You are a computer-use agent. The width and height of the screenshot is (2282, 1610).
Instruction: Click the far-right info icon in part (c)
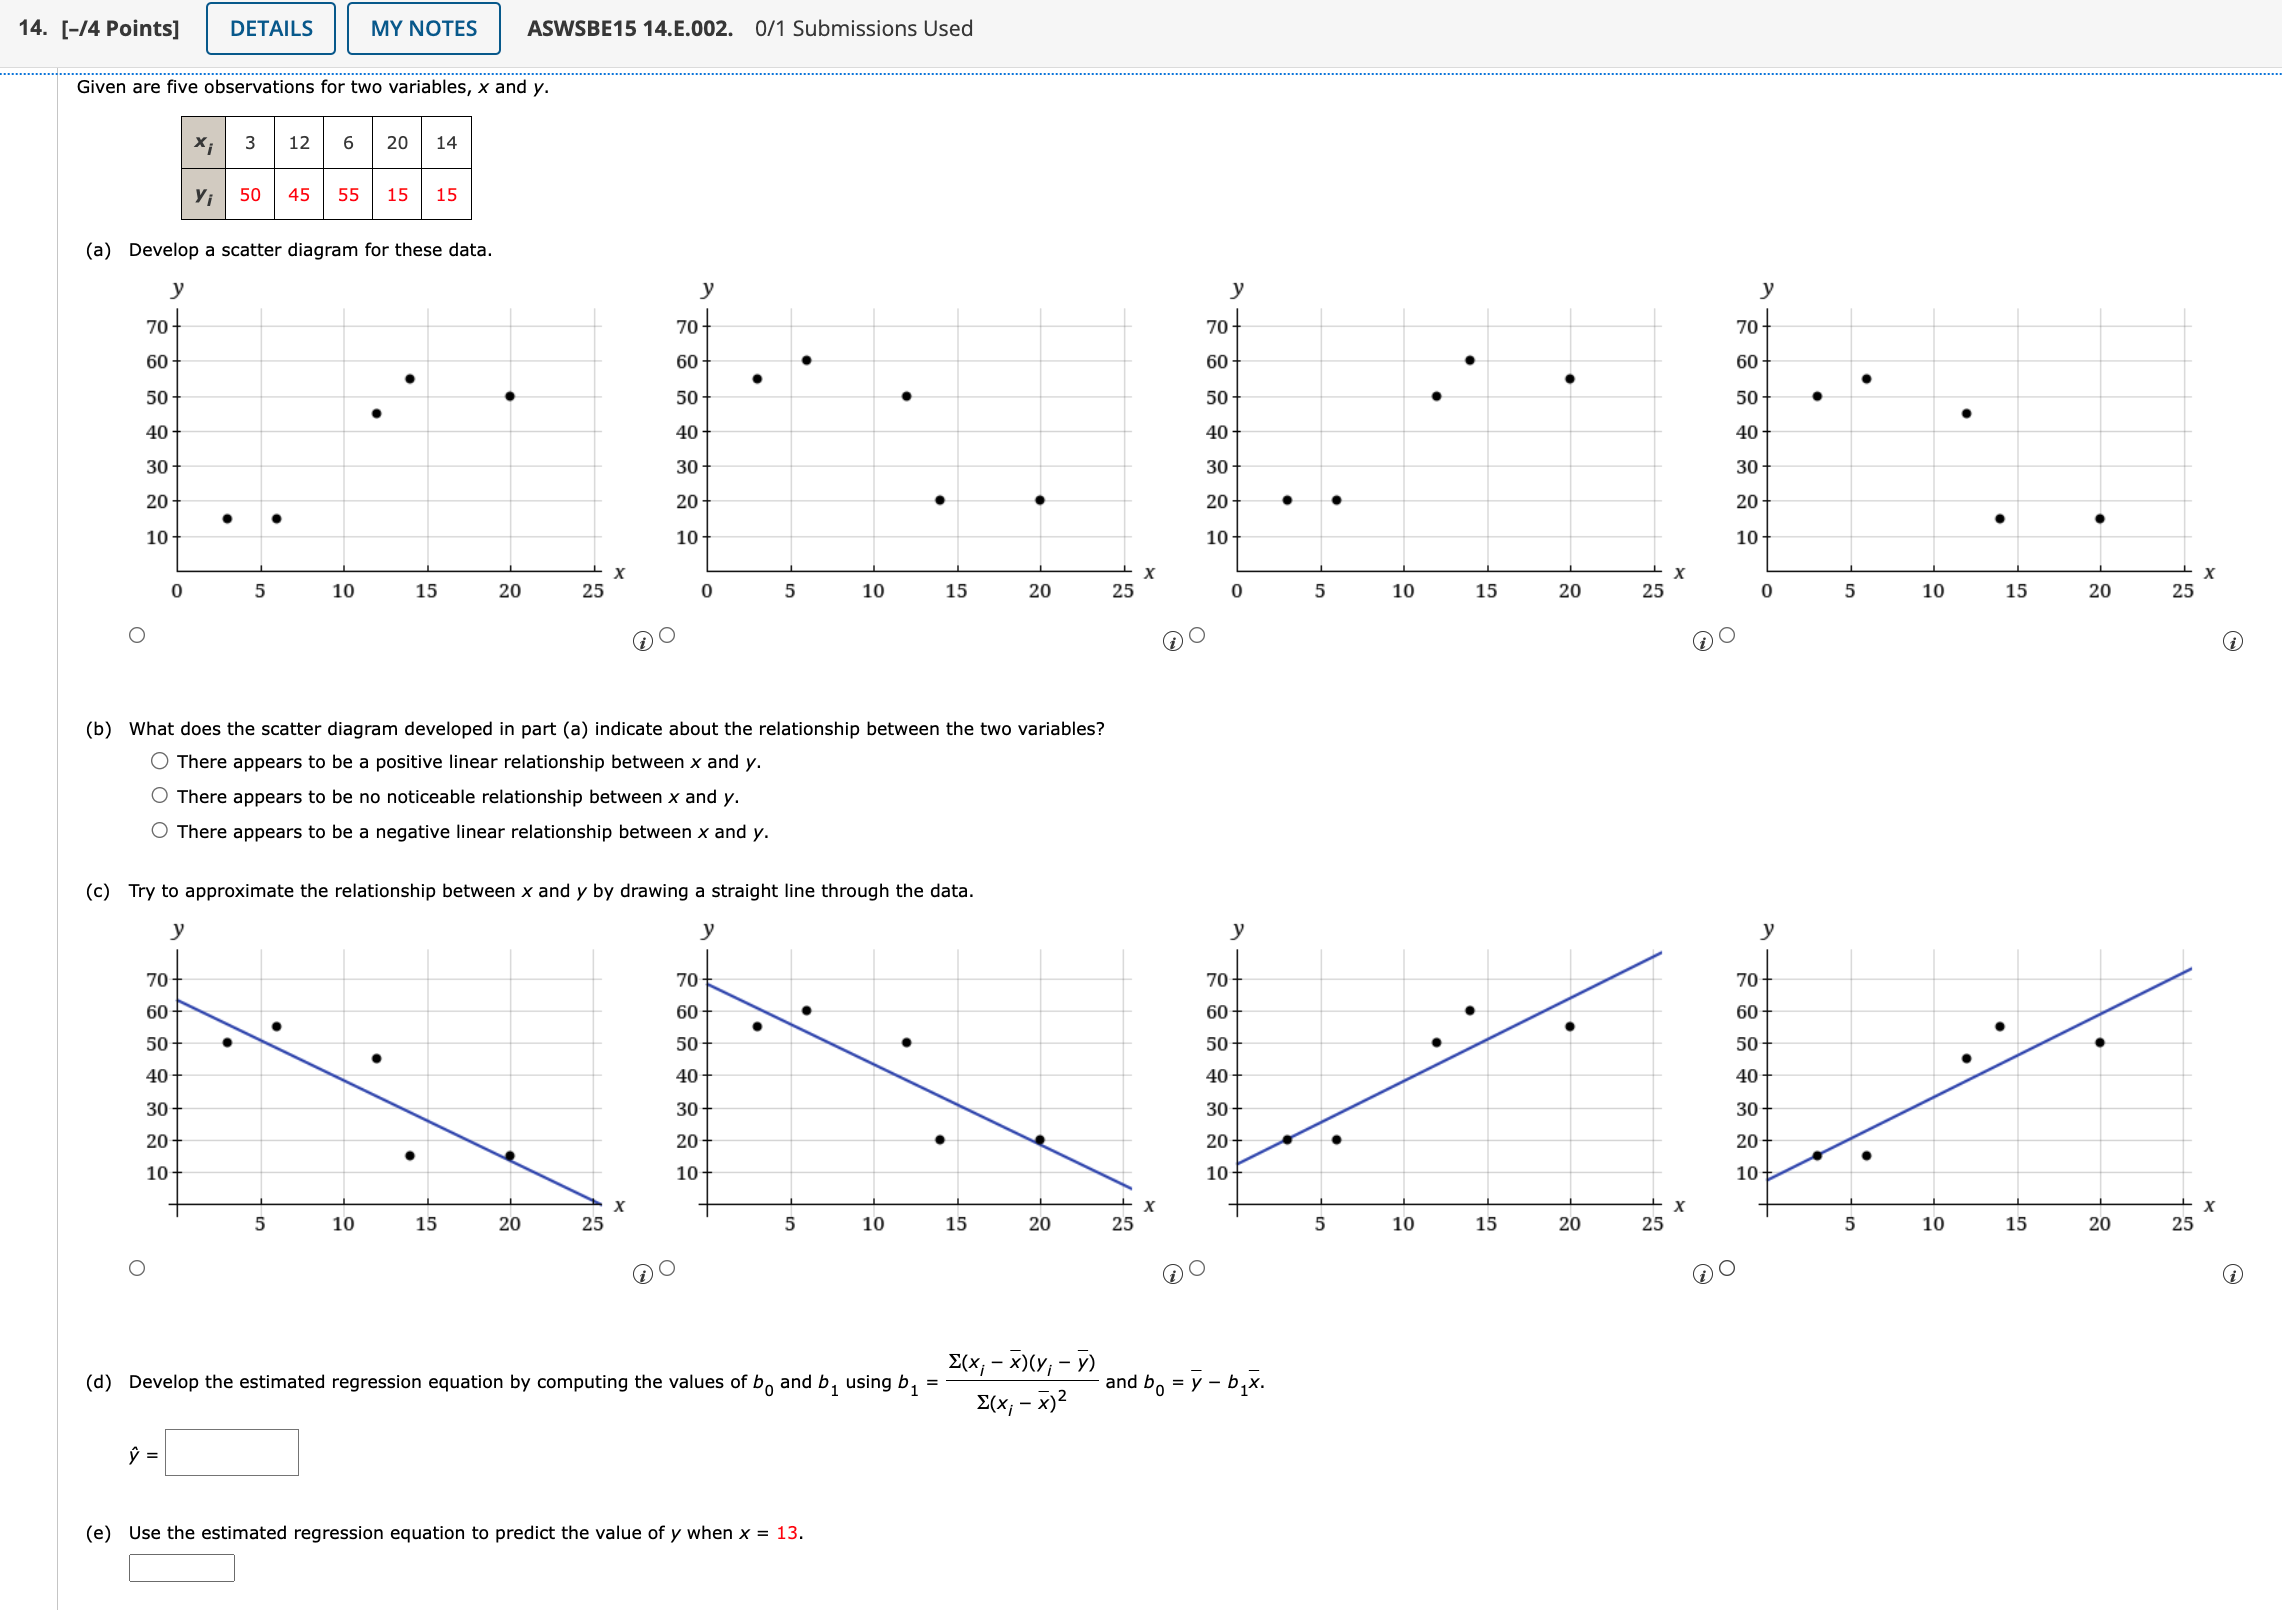(x=2234, y=1275)
